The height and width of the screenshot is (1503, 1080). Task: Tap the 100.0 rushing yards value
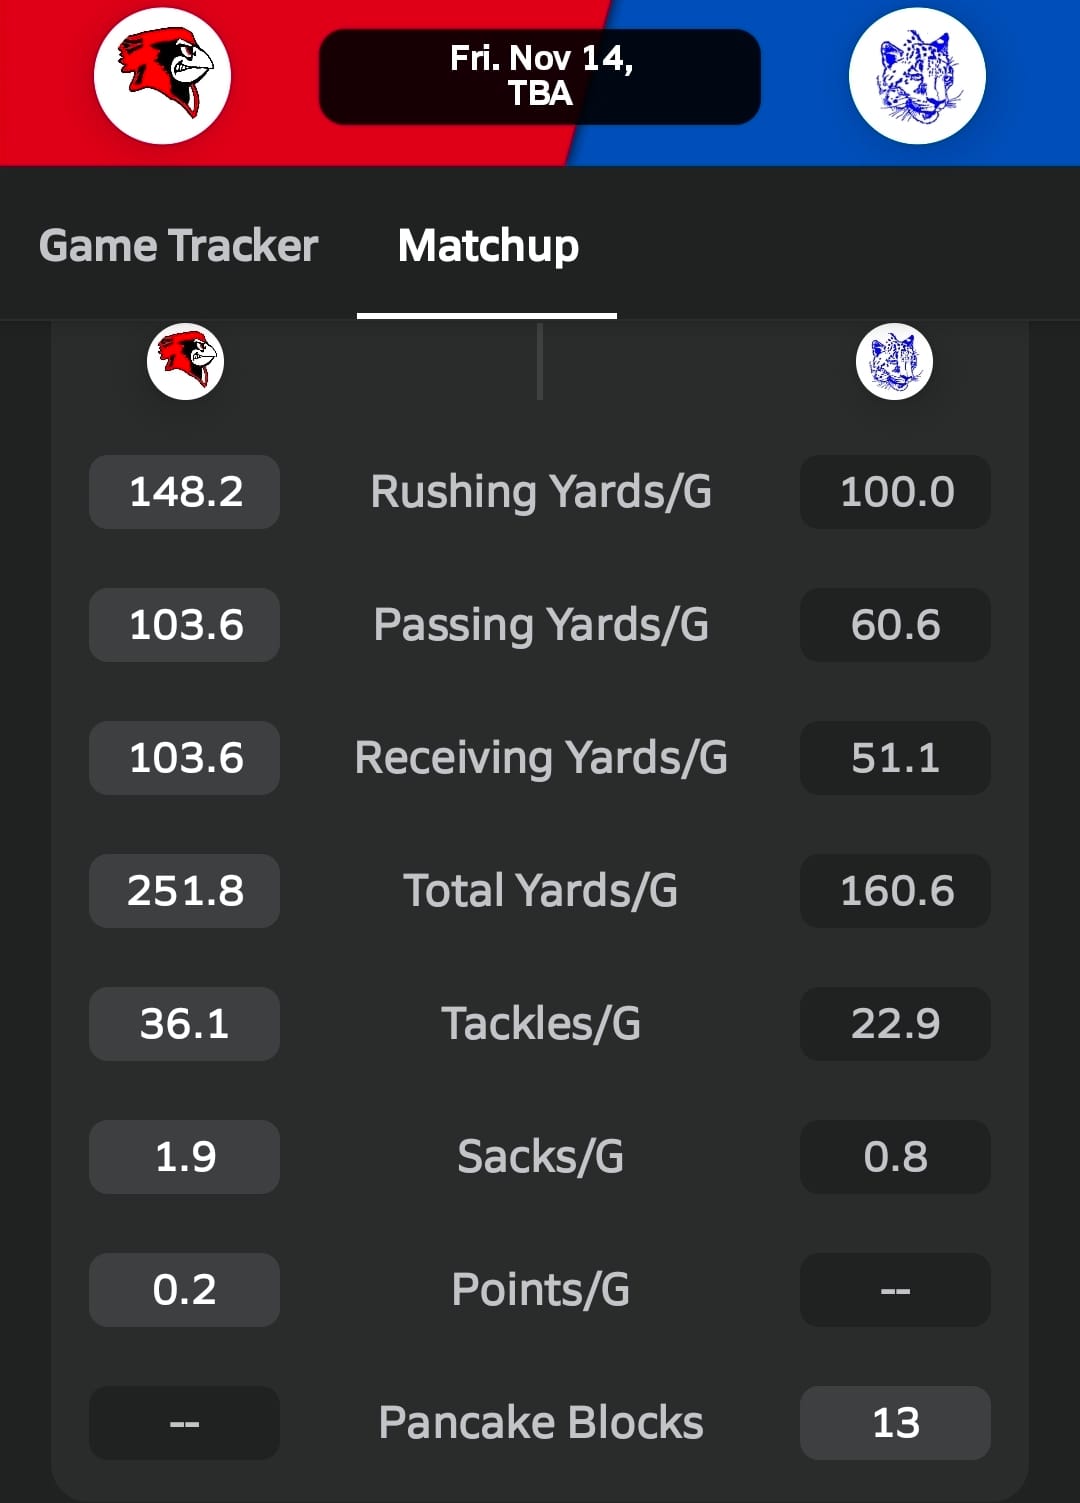click(895, 492)
